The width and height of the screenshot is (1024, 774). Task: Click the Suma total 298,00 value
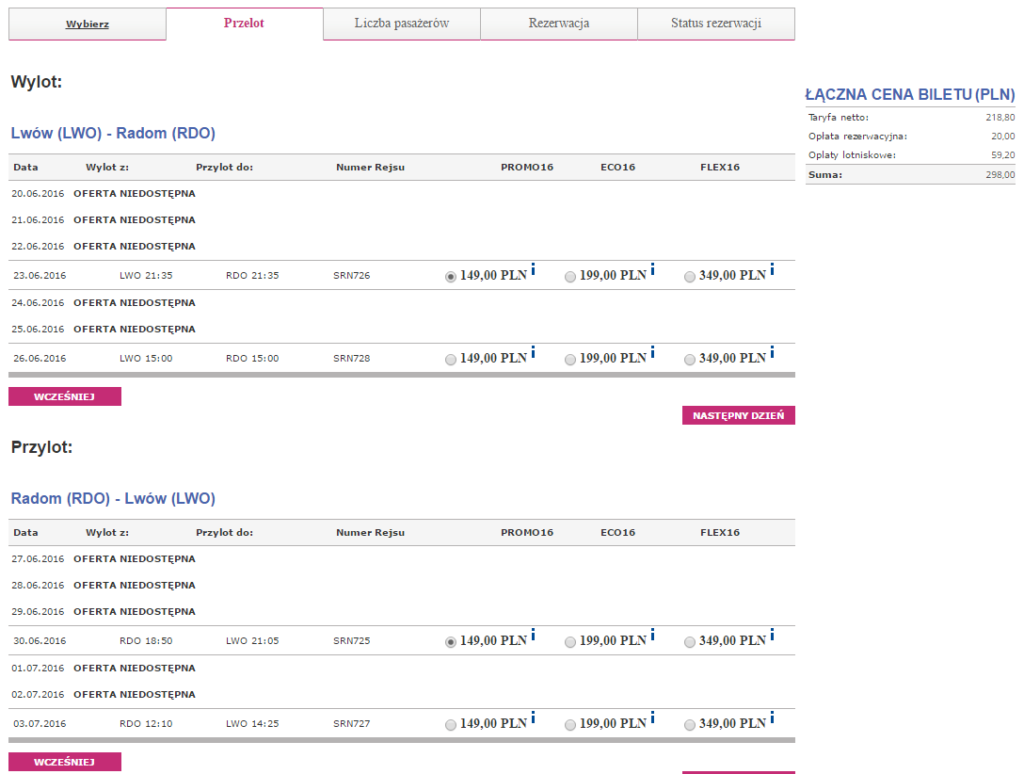click(x=1000, y=175)
